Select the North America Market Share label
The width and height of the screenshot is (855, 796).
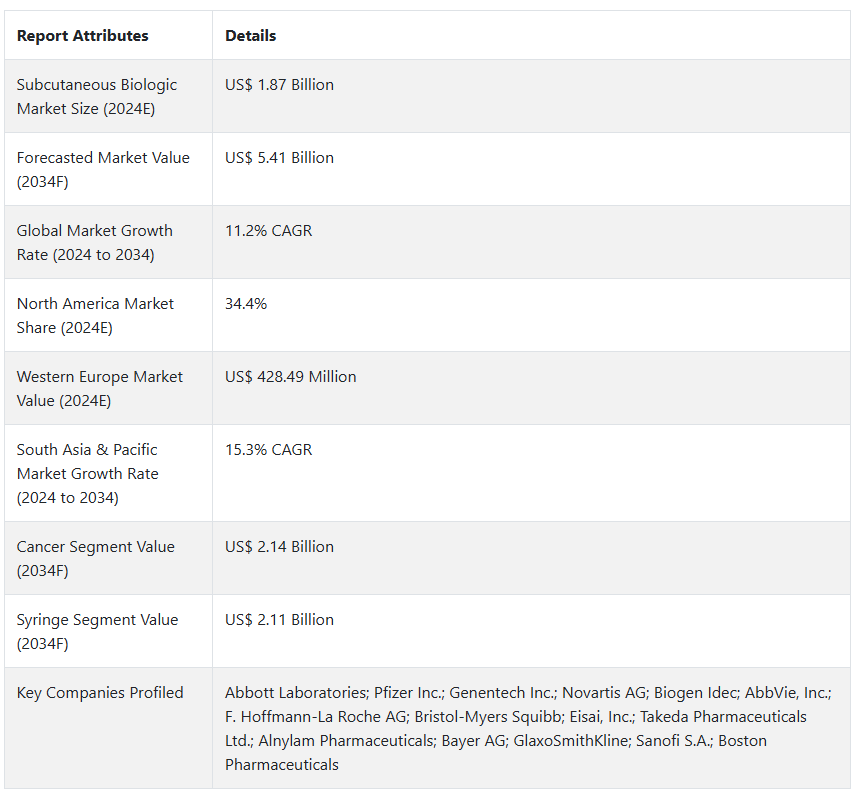(x=95, y=316)
